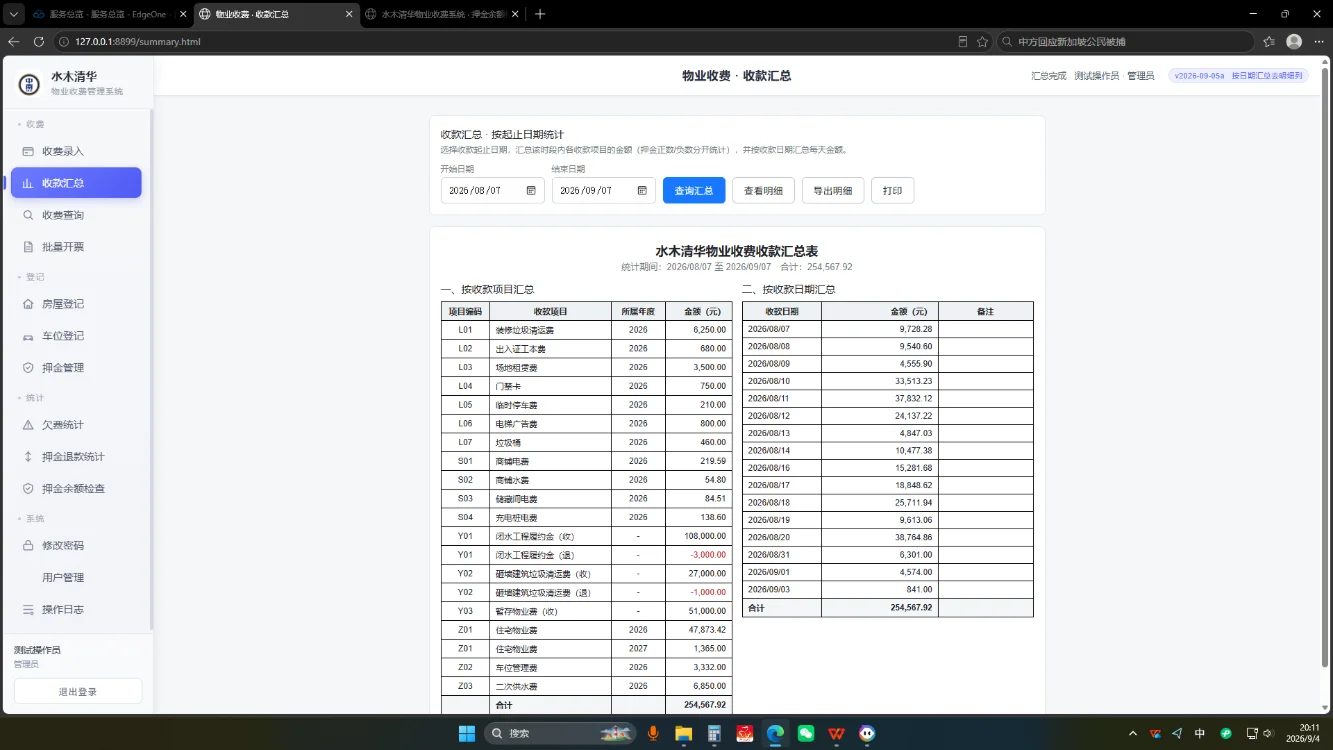Open the Windows Start menu
This screenshot has width=1333, height=750.
(467, 733)
